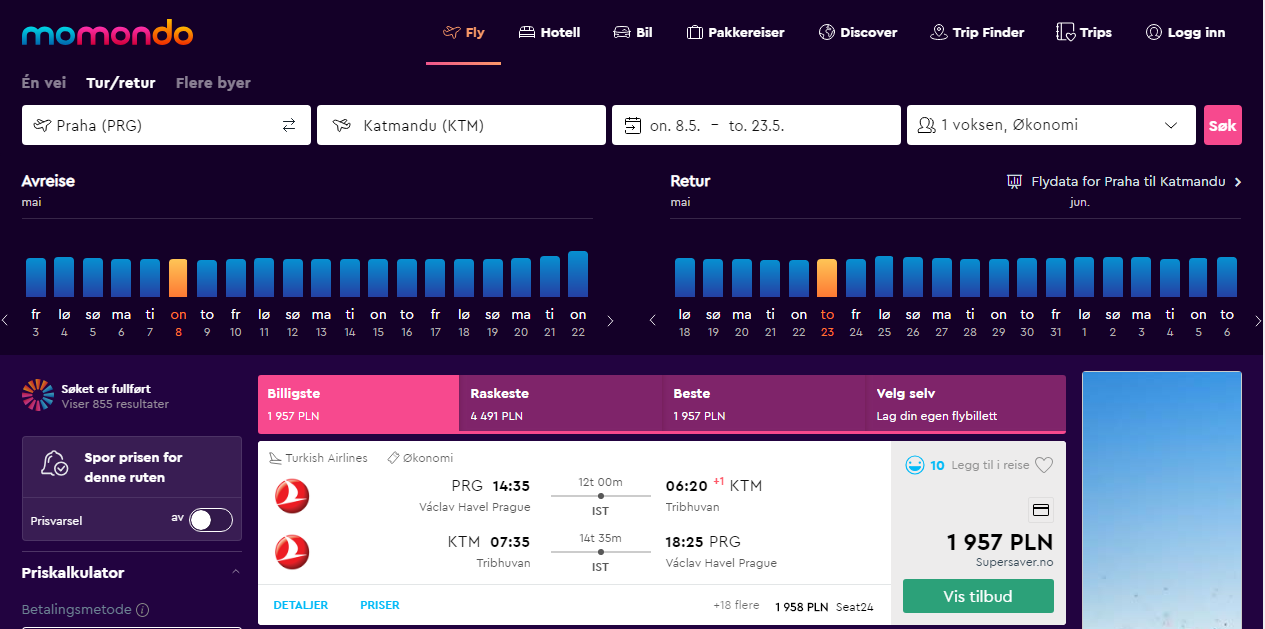Open DETALJER for the Turkish Airlines flight
1265x629 pixels.
(300, 605)
